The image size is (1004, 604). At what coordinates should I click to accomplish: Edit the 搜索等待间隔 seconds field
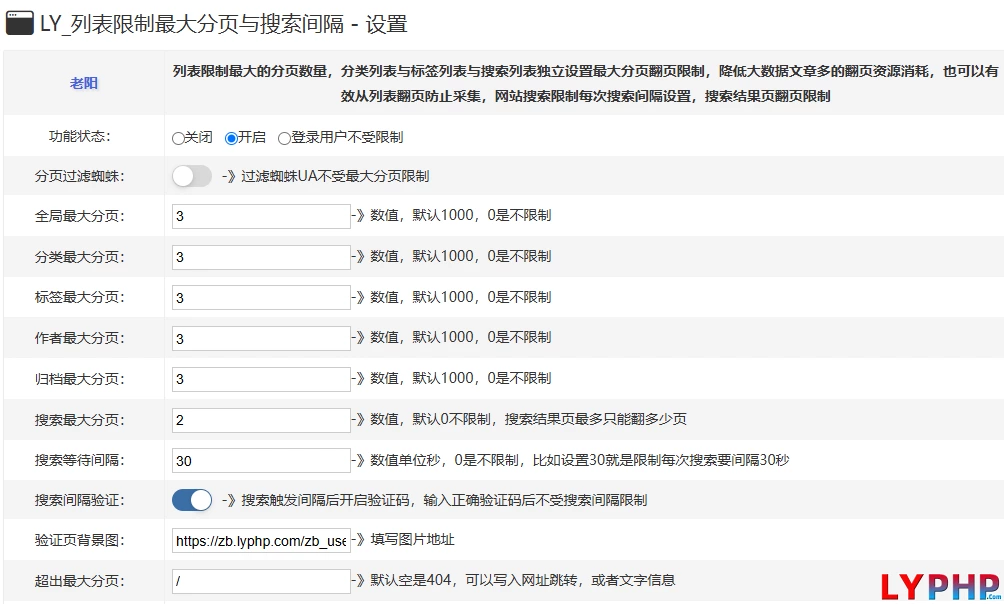261,461
